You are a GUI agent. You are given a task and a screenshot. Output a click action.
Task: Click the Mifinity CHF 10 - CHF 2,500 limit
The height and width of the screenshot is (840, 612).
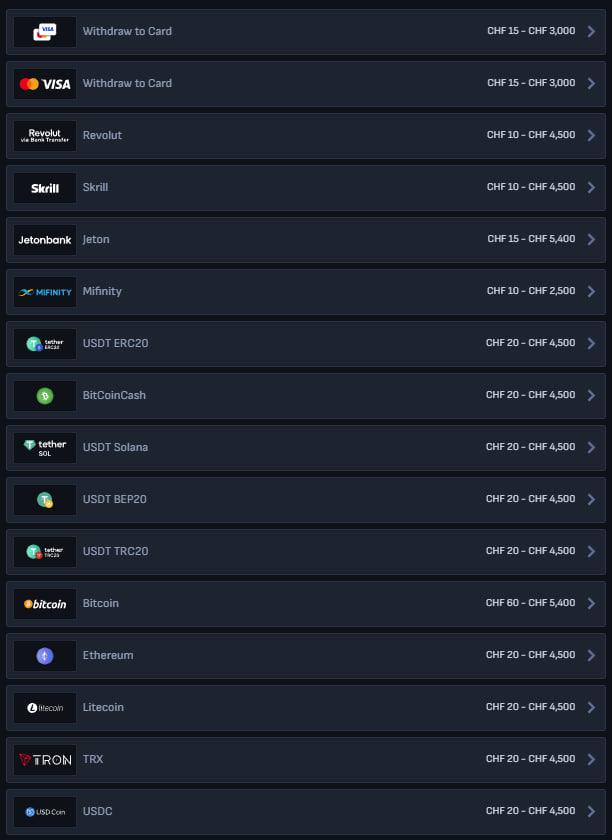point(531,291)
